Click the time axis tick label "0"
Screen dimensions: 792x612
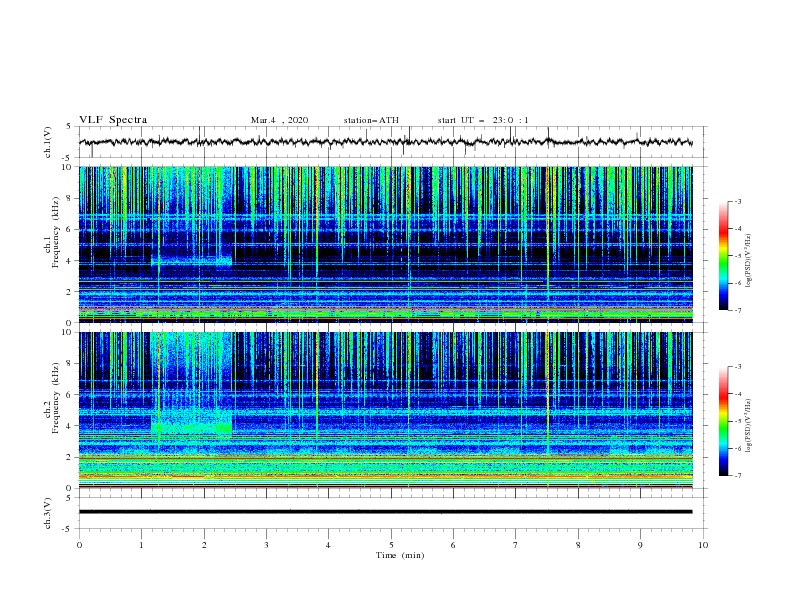tap(79, 545)
